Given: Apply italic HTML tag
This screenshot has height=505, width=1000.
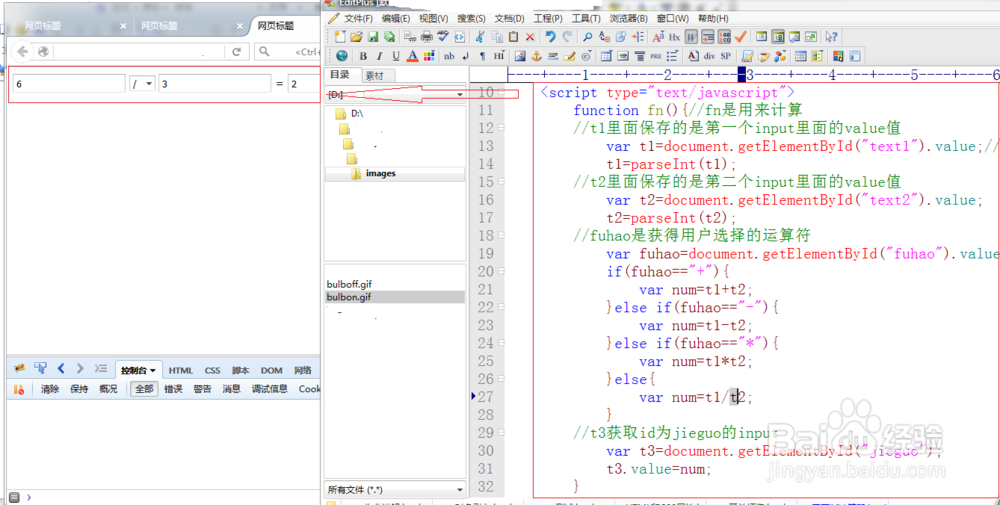Looking at the screenshot, I should (x=379, y=56).
